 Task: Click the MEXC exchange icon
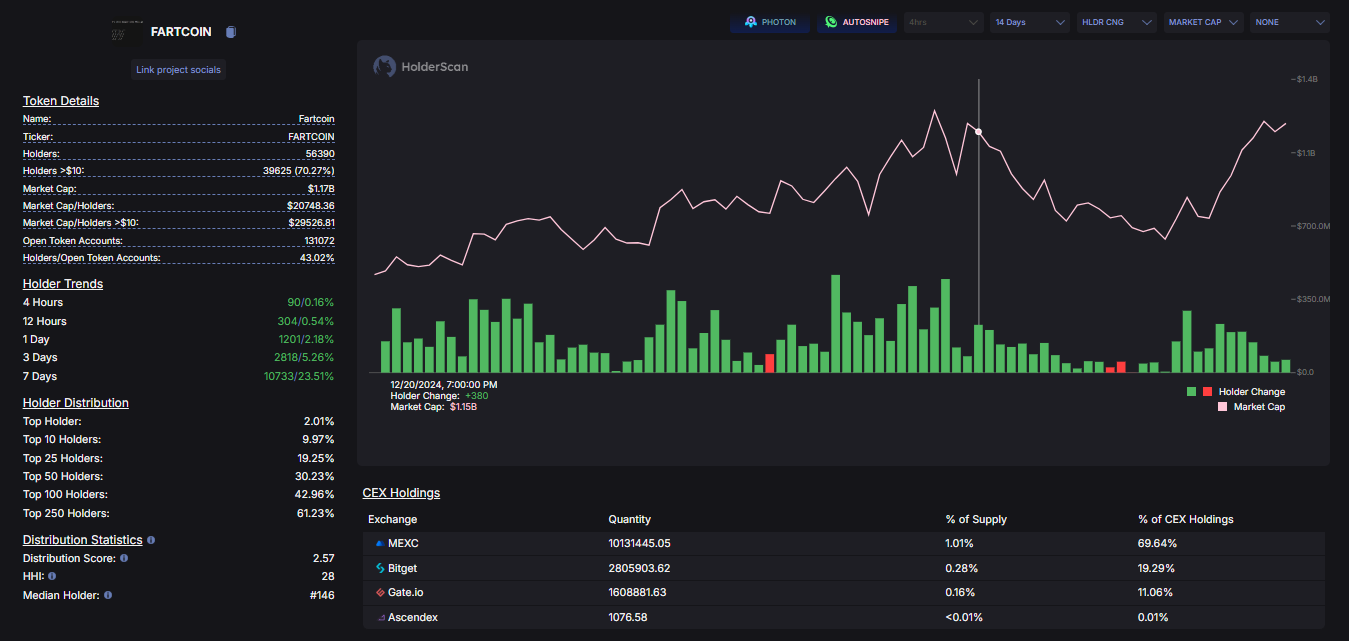coord(379,544)
